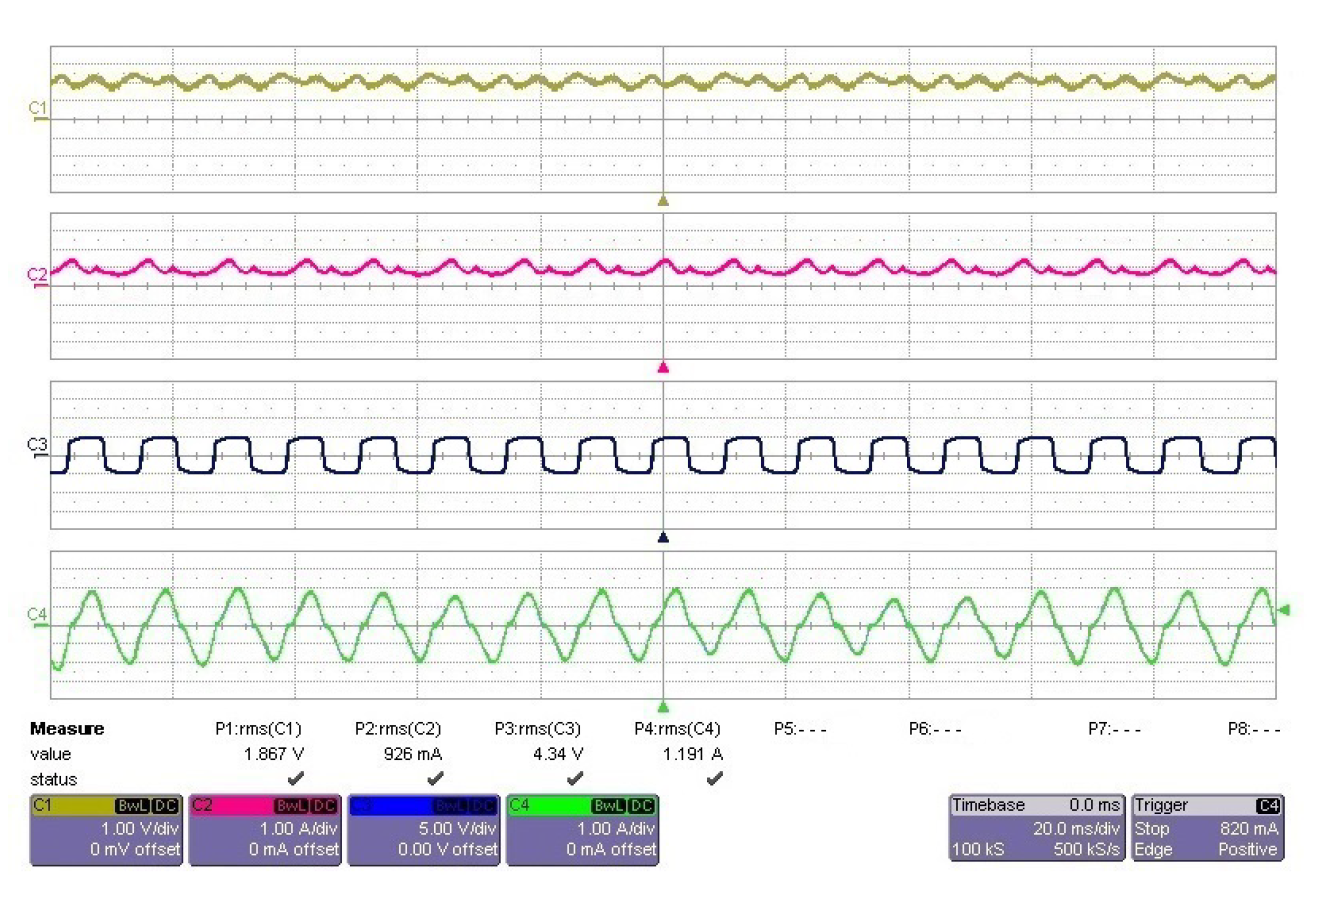Click the navy trigger delay marker under C3 grid

tap(662, 538)
